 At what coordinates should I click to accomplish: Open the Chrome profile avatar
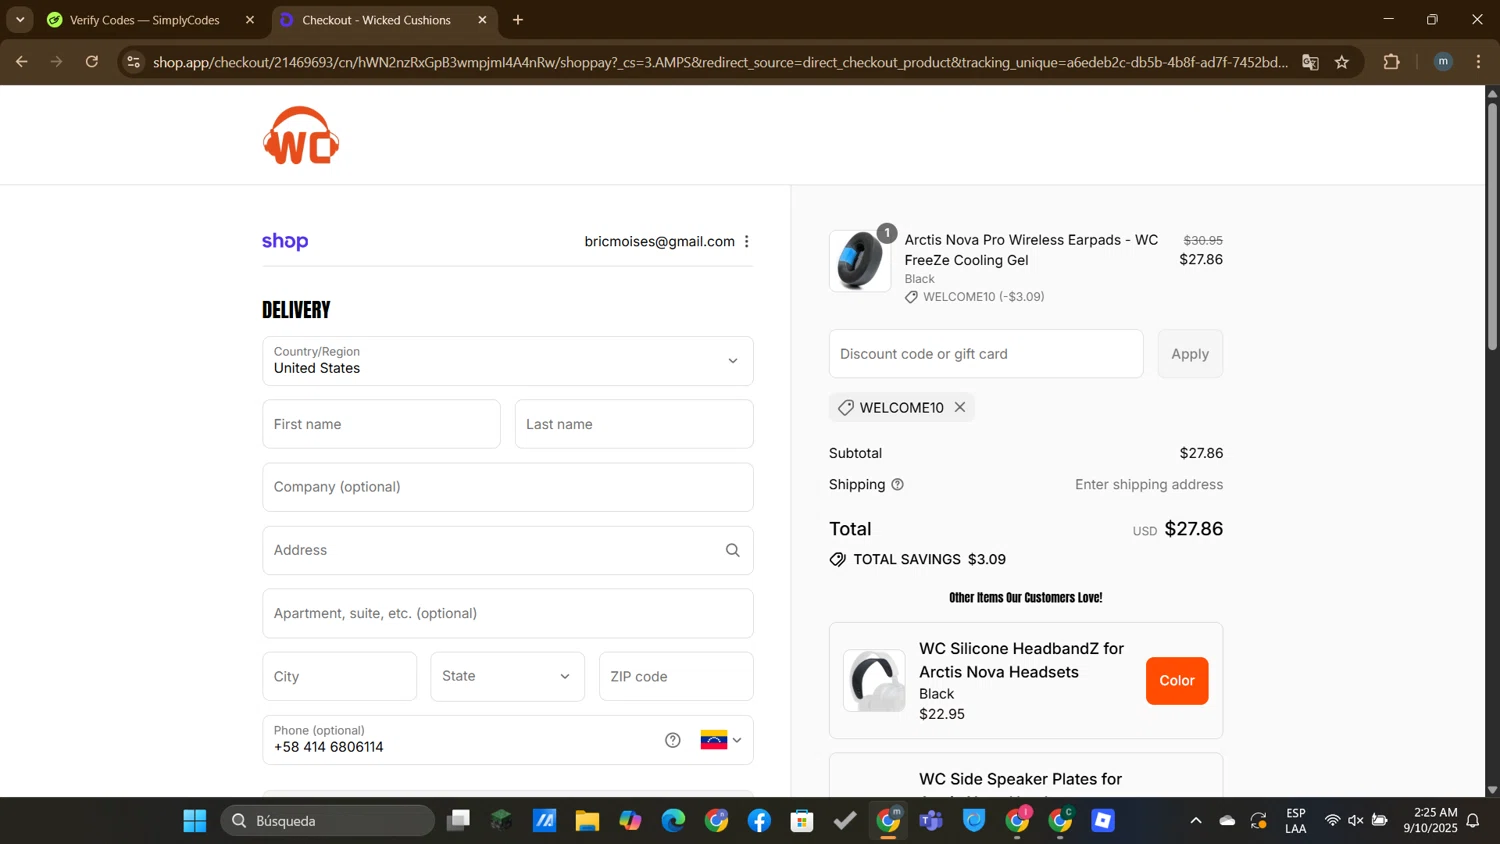[x=1443, y=62]
